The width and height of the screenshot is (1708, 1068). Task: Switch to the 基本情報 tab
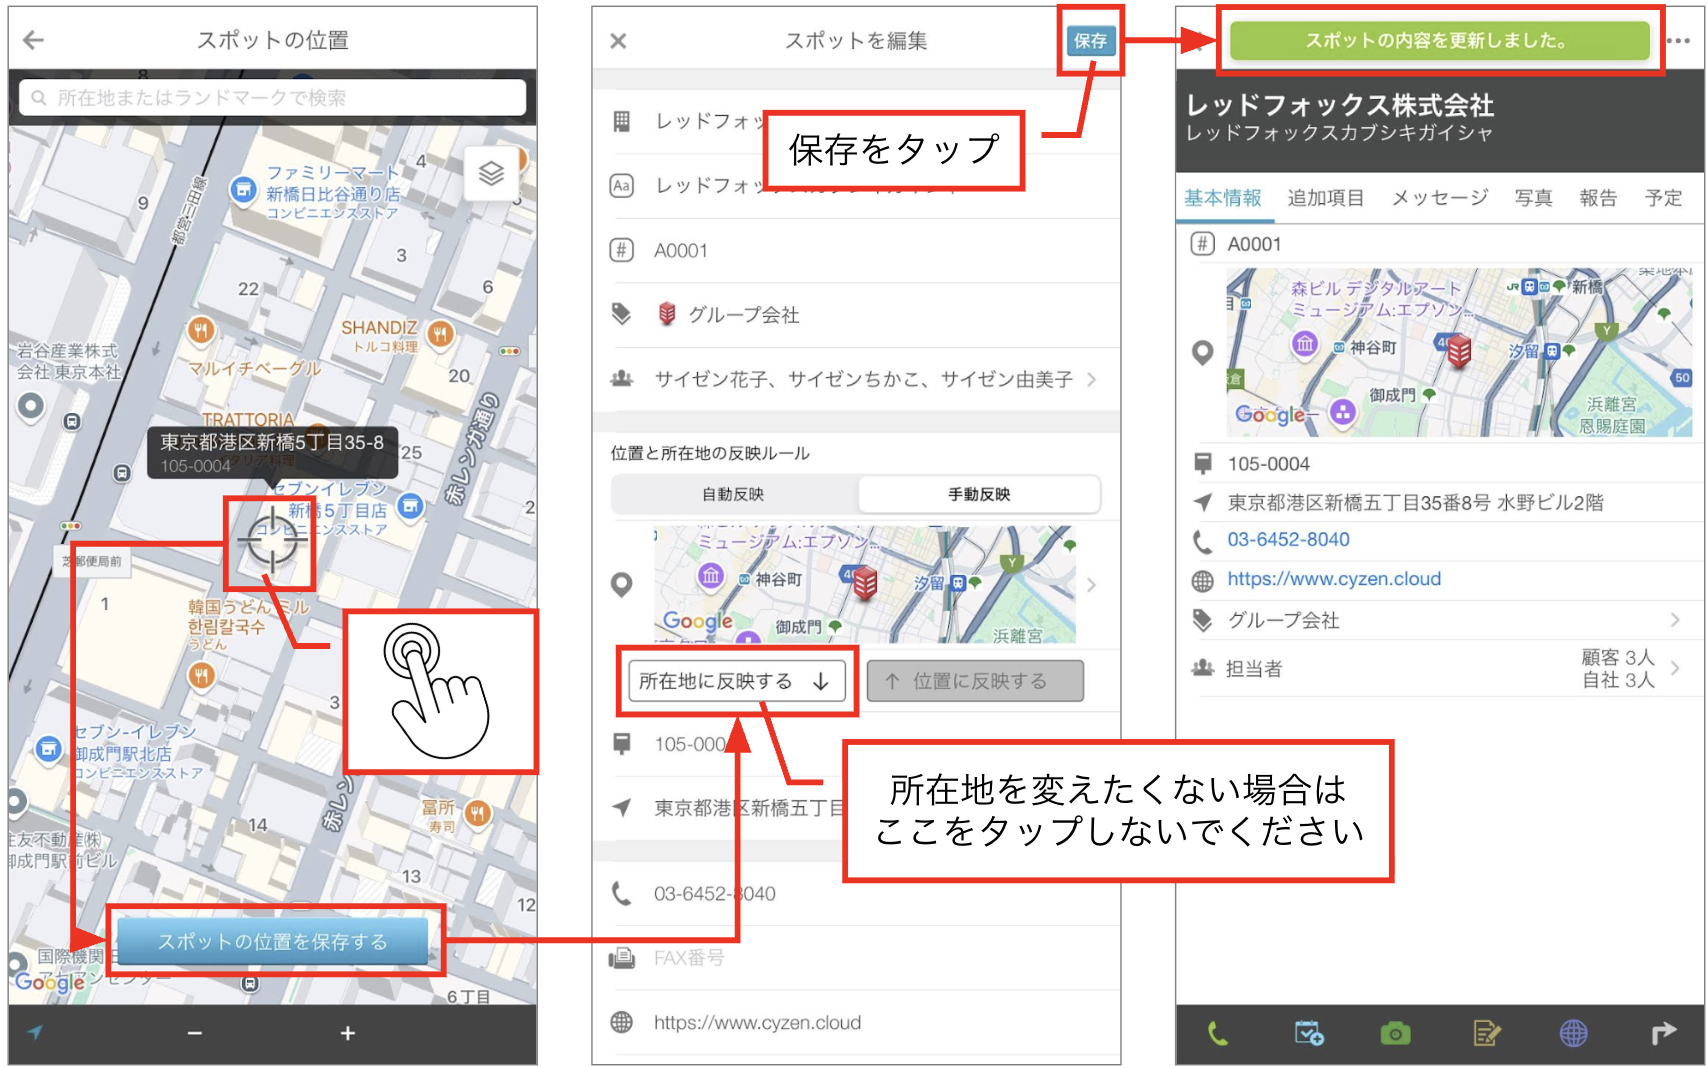click(x=1223, y=198)
